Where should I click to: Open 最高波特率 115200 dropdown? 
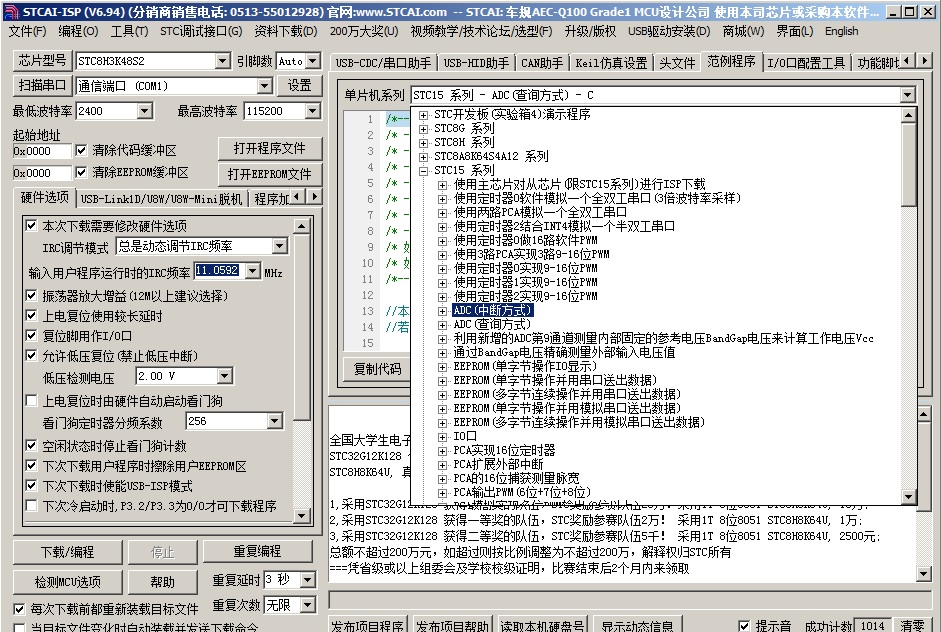coord(312,111)
